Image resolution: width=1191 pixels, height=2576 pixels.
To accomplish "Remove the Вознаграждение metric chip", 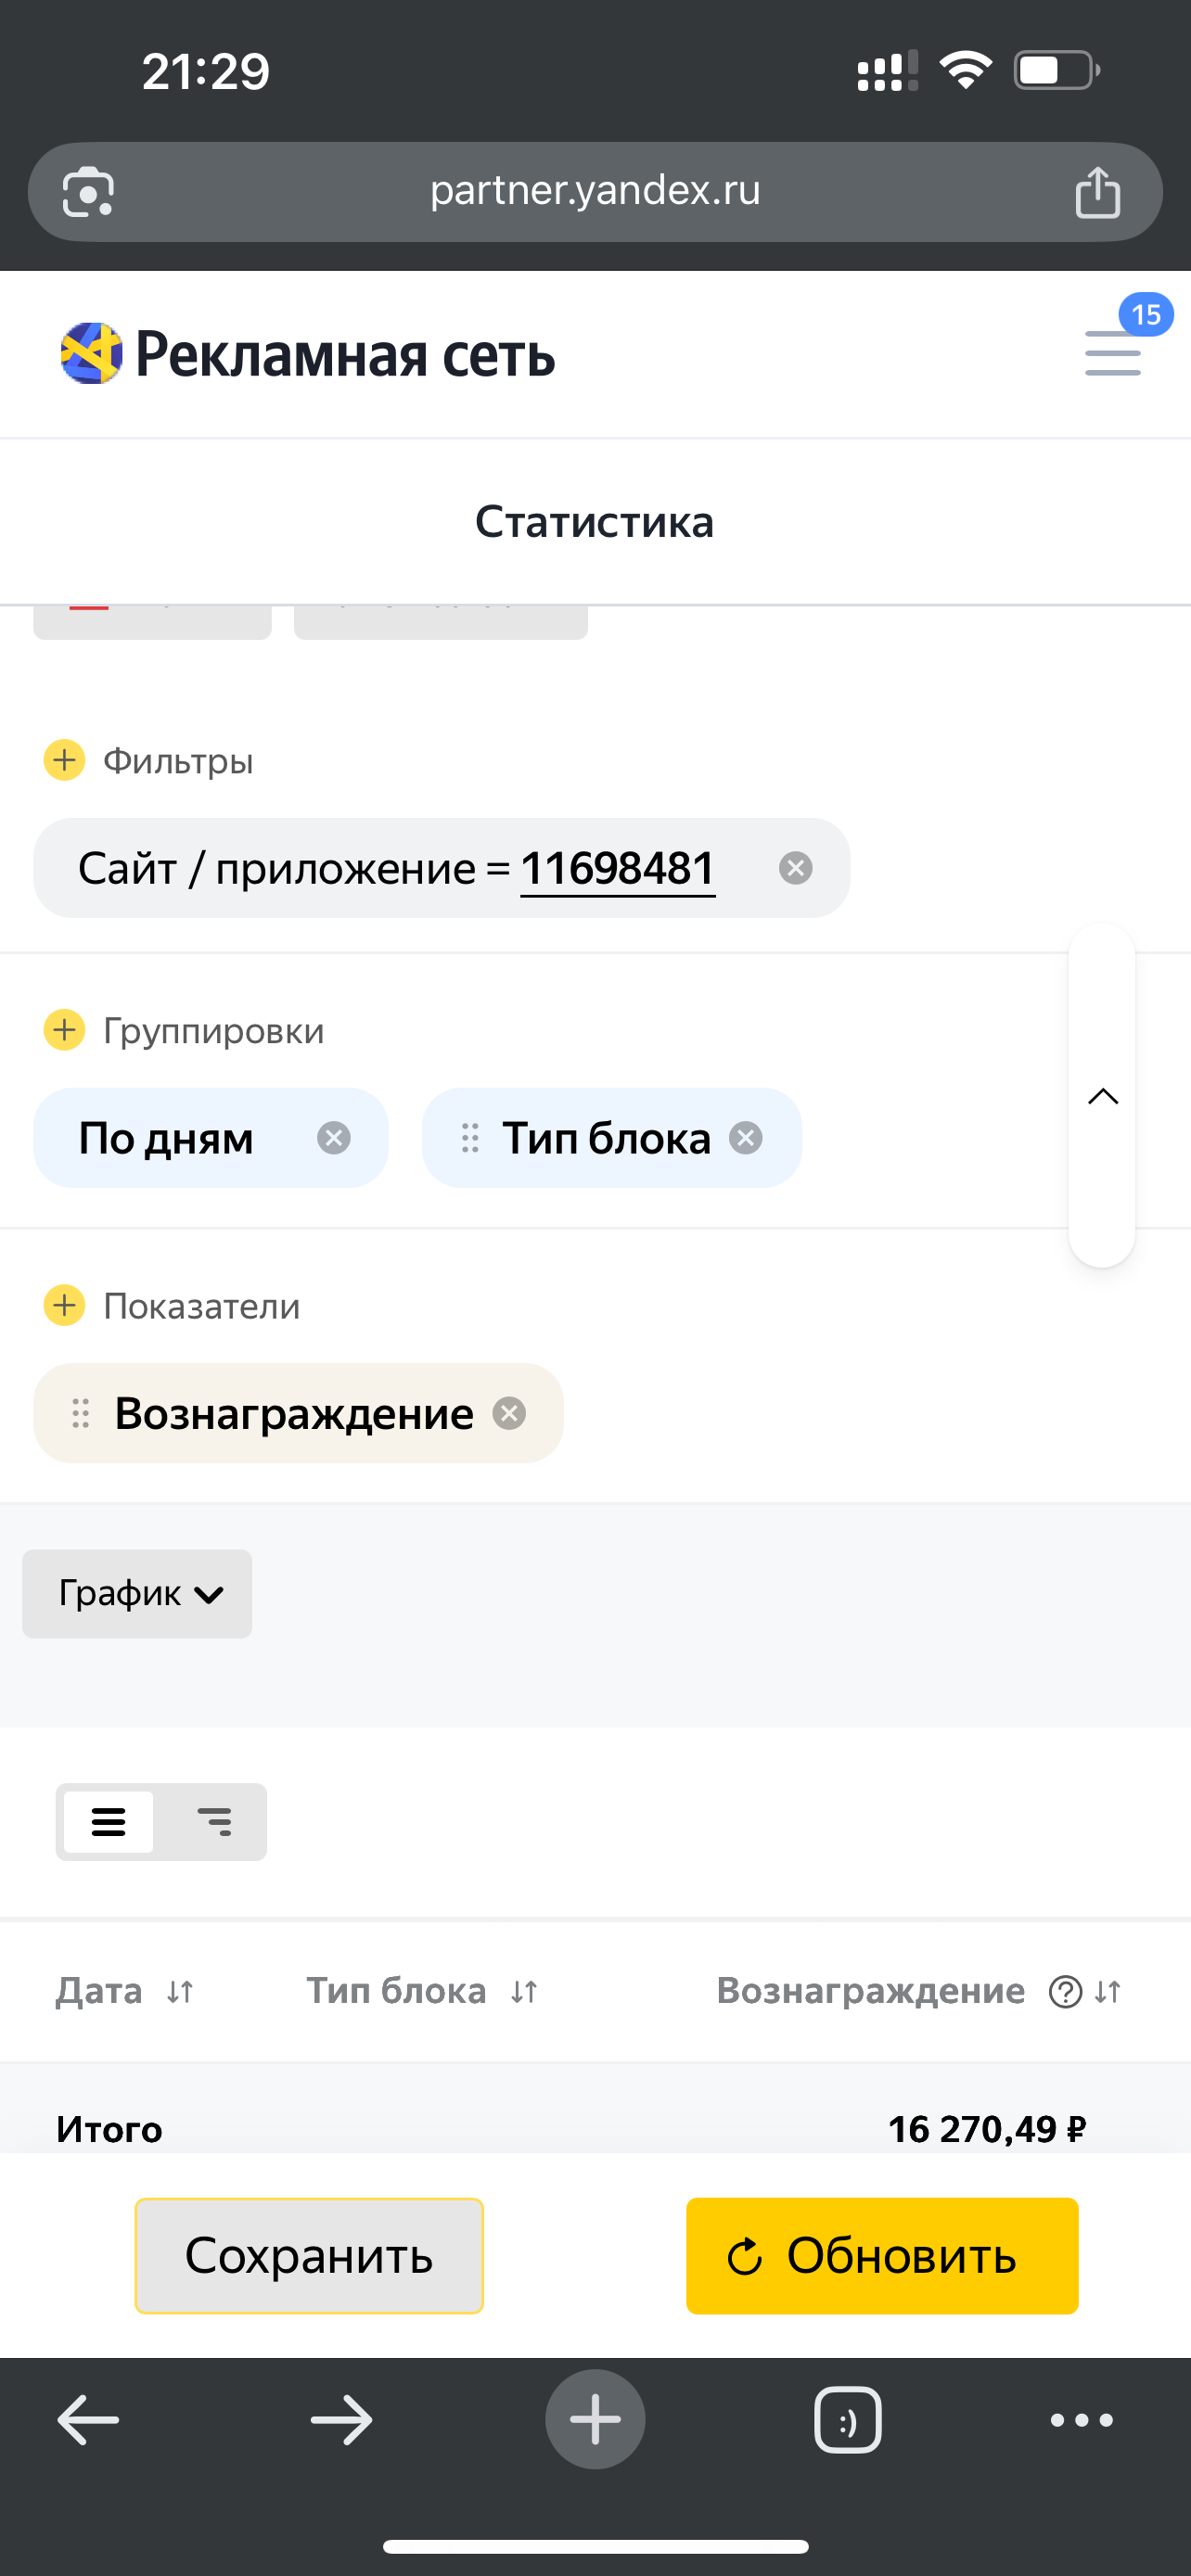I will pos(509,1413).
